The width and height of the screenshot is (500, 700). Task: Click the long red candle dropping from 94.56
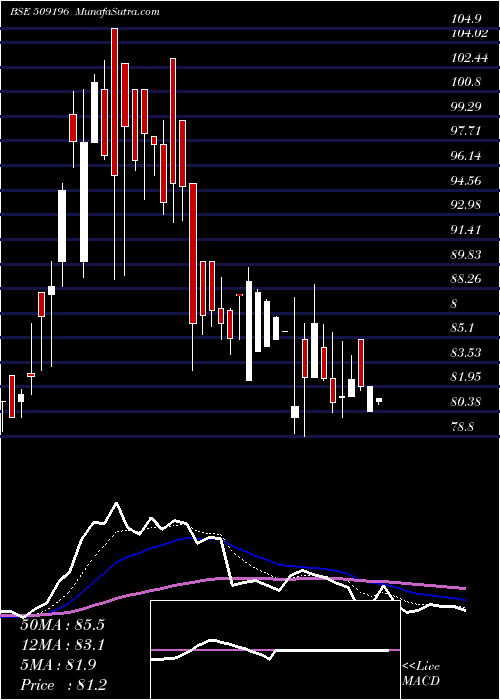[193, 253]
